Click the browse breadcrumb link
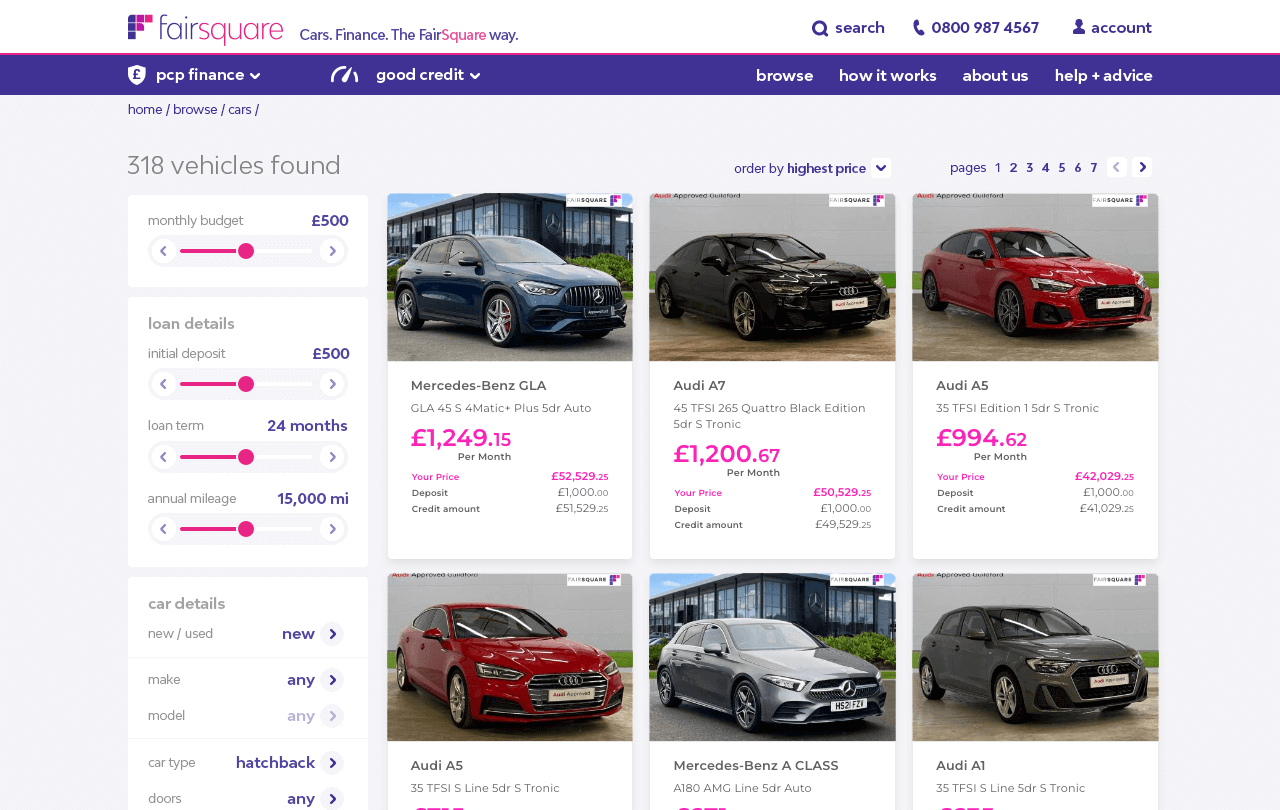This screenshot has height=810, width=1280. pos(195,110)
